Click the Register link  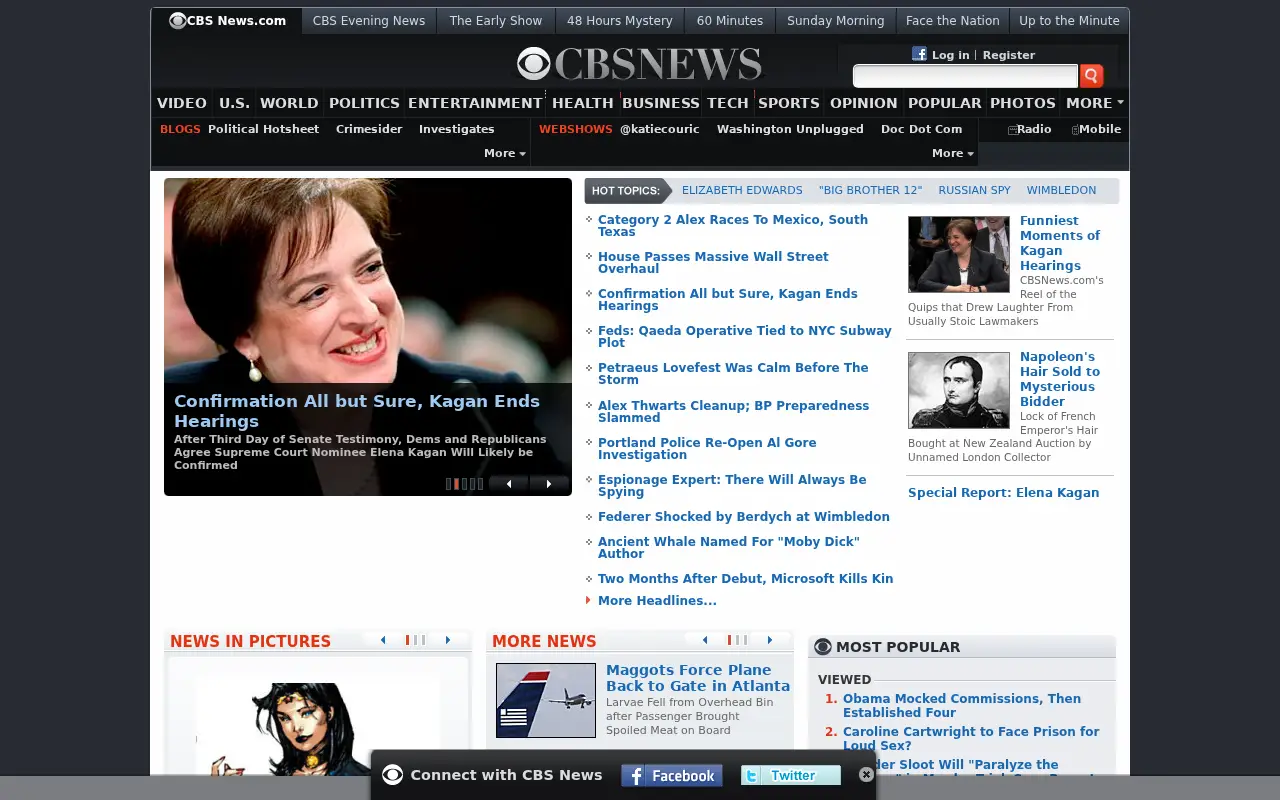(x=1009, y=55)
